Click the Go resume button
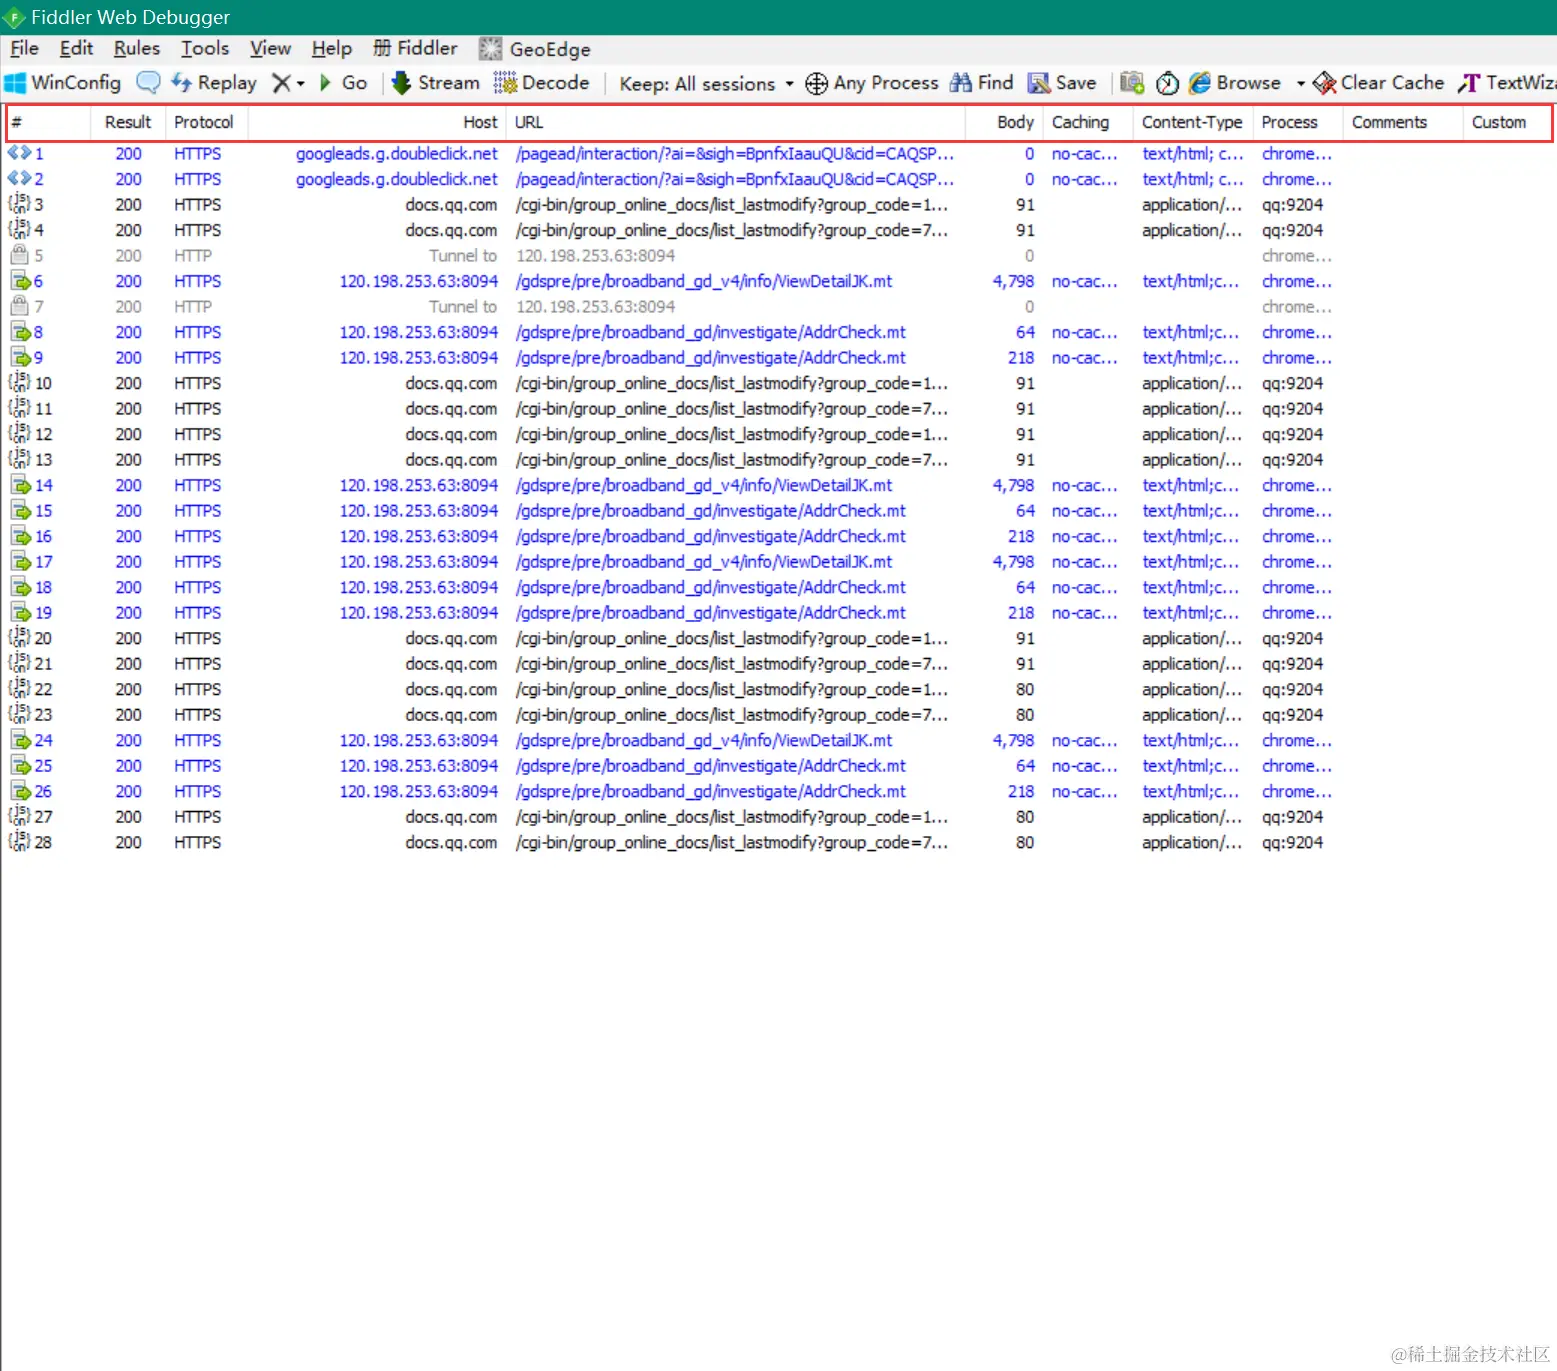 [343, 83]
